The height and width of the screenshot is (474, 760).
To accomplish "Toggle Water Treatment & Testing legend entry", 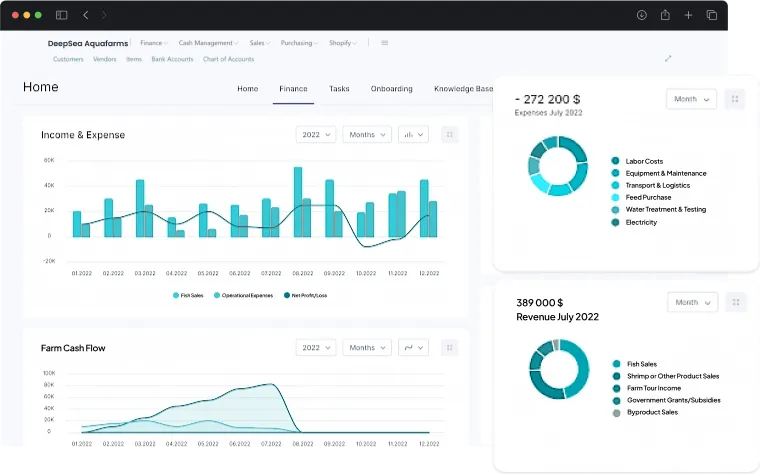I will tap(659, 209).
